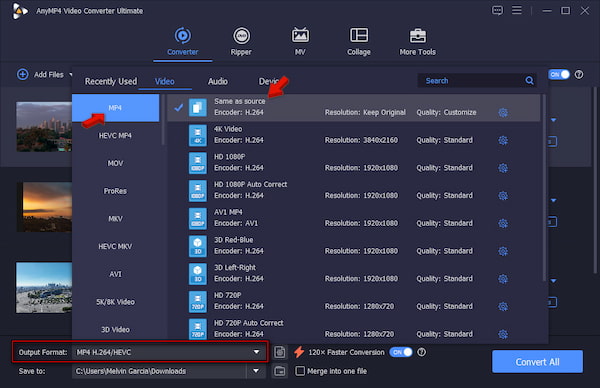Open the output folder icon
The height and width of the screenshot is (388, 600).
coord(280,371)
